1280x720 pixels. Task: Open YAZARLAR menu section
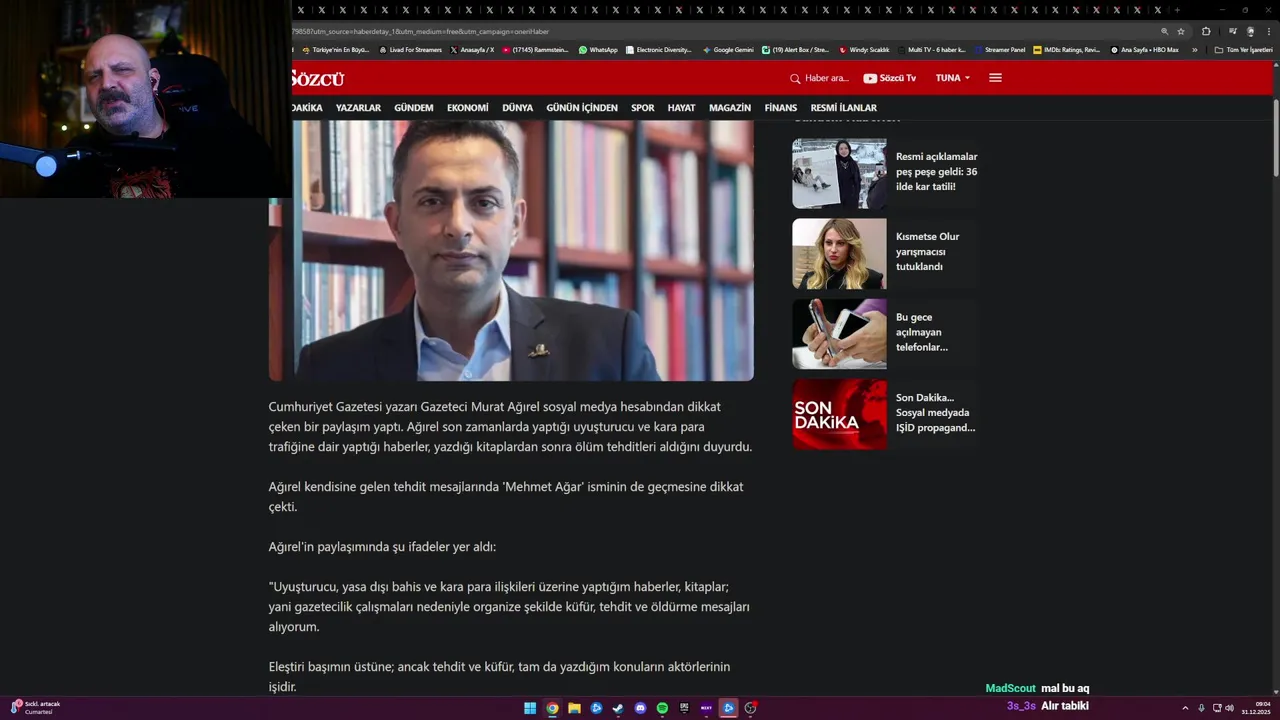tap(358, 108)
